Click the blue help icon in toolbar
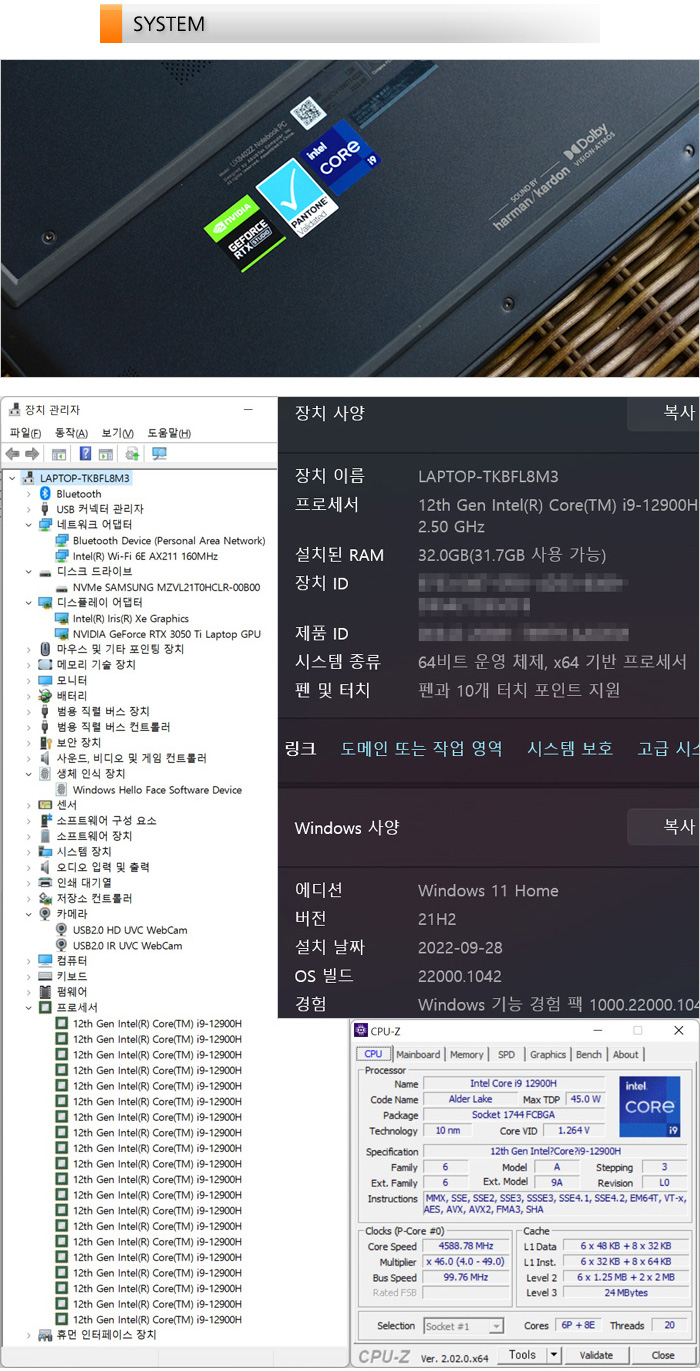Image resolution: width=700 pixels, height=1371 pixels. (86, 454)
